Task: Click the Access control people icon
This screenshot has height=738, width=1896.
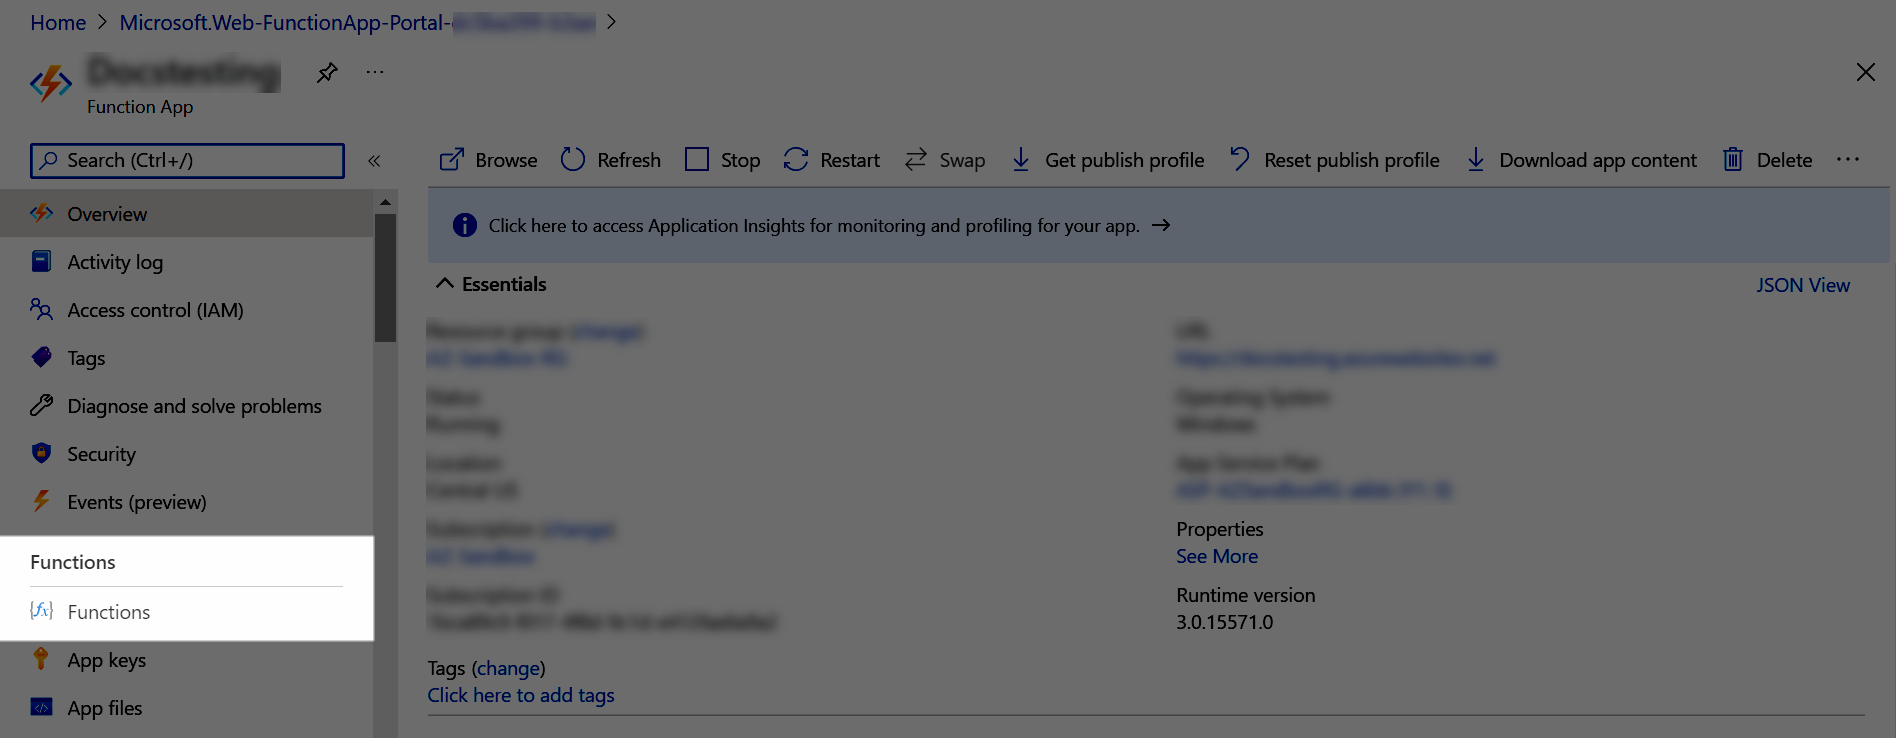Action: 41,309
